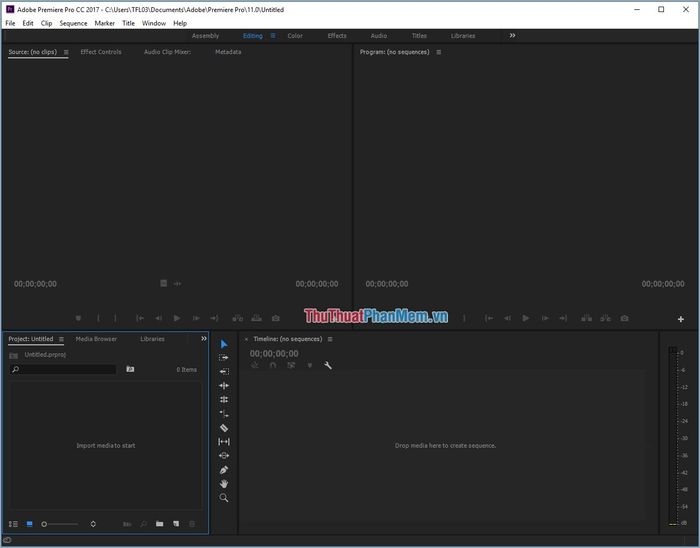Step forward one frame in Source monitor

point(196,318)
